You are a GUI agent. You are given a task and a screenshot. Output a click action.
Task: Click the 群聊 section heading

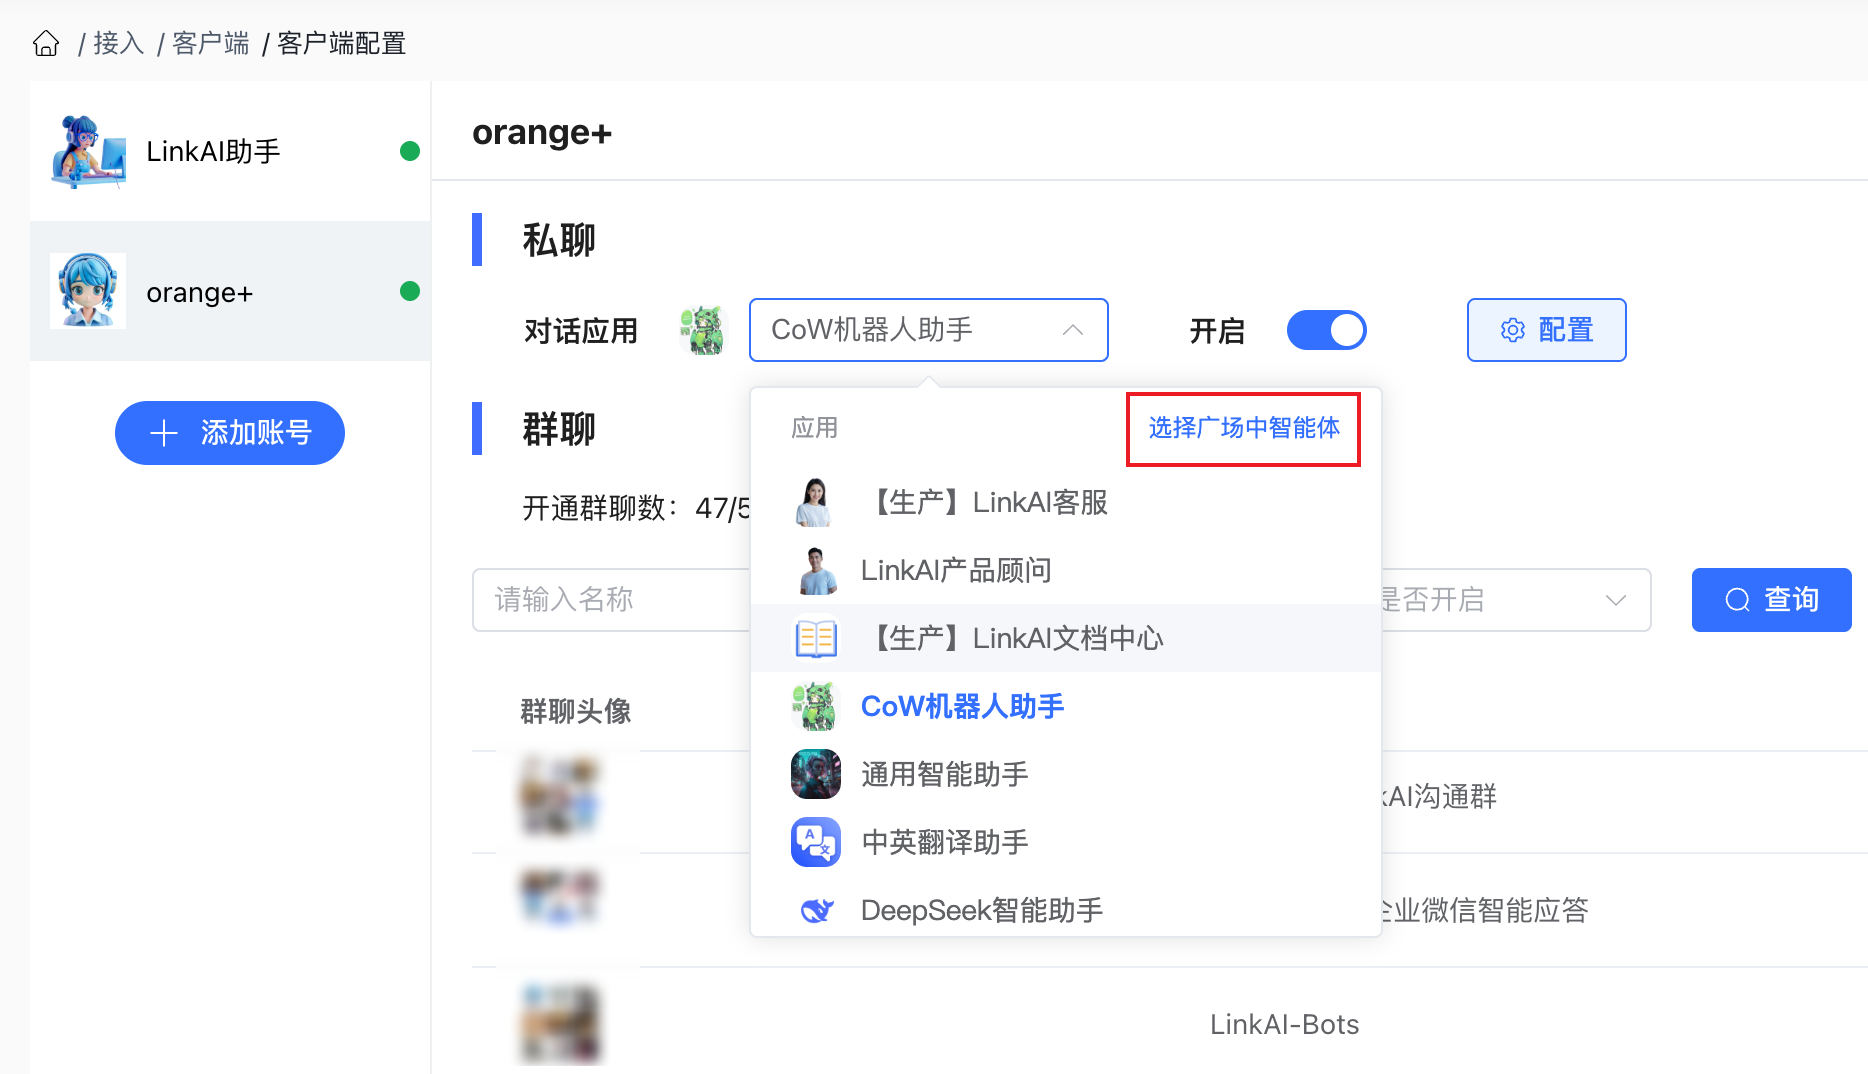coord(559,429)
